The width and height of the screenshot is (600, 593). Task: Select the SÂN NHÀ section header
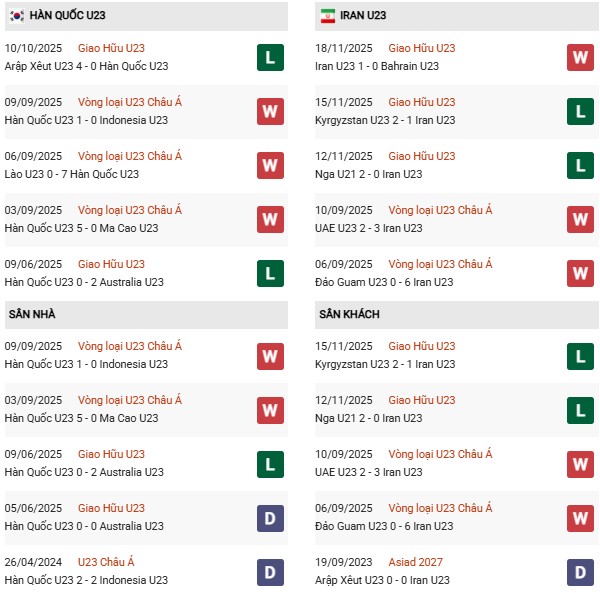coord(33,314)
